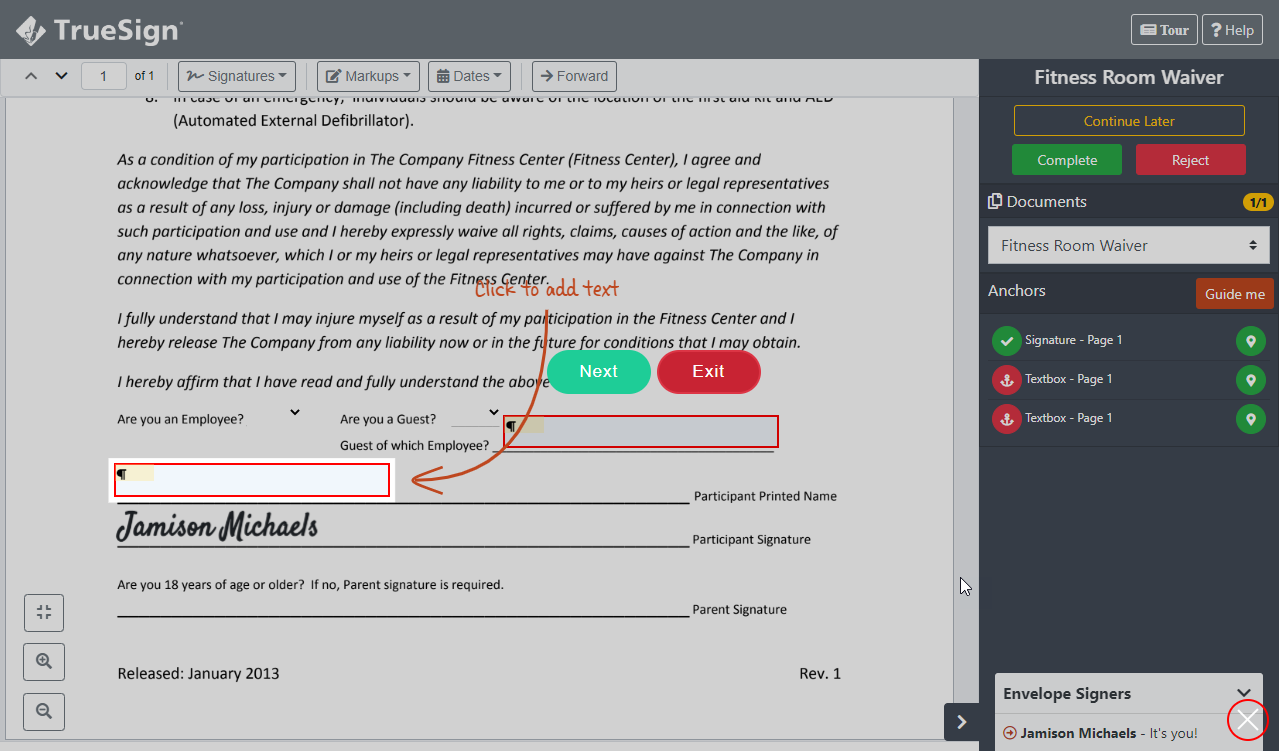The height and width of the screenshot is (751, 1279).
Task: Click the TrueSign logo
Action: pyautogui.click(x=95, y=29)
